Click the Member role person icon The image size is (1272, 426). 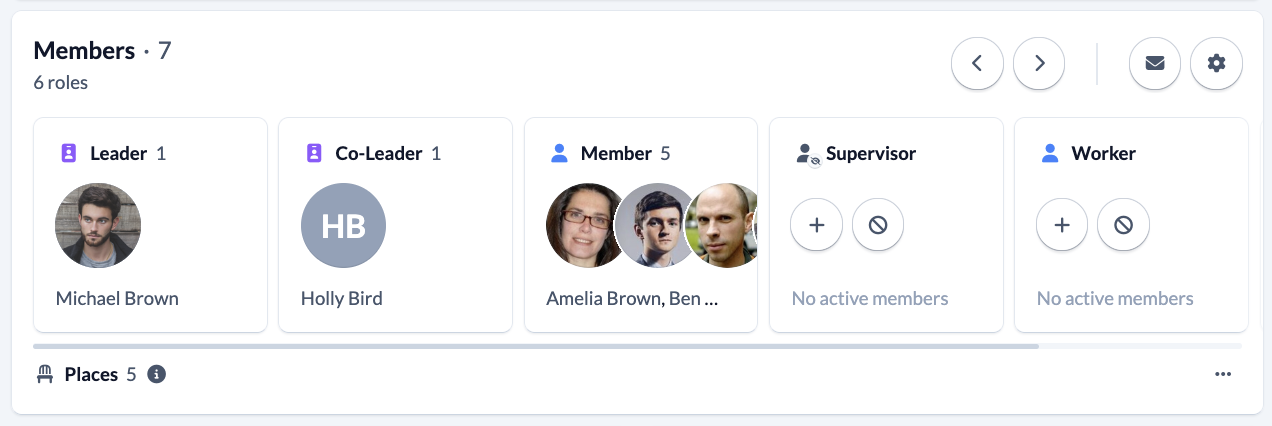pos(560,153)
